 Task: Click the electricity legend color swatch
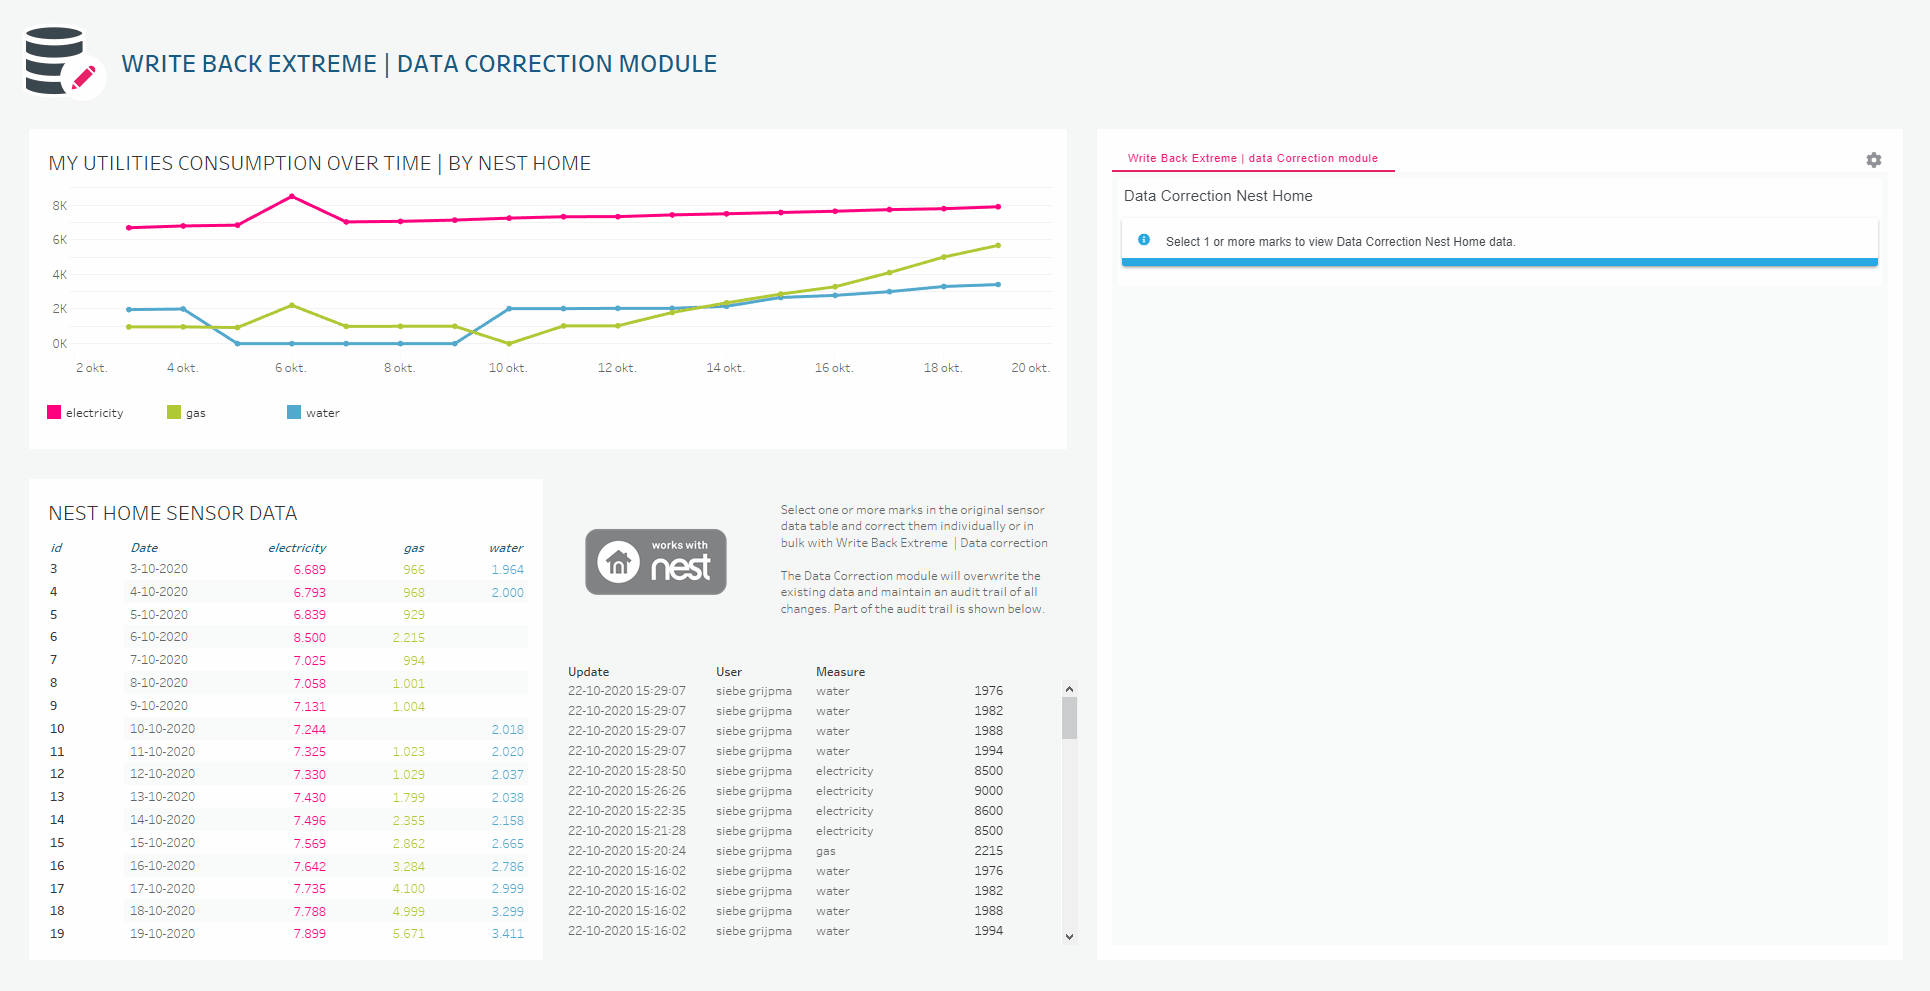click(x=54, y=412)
